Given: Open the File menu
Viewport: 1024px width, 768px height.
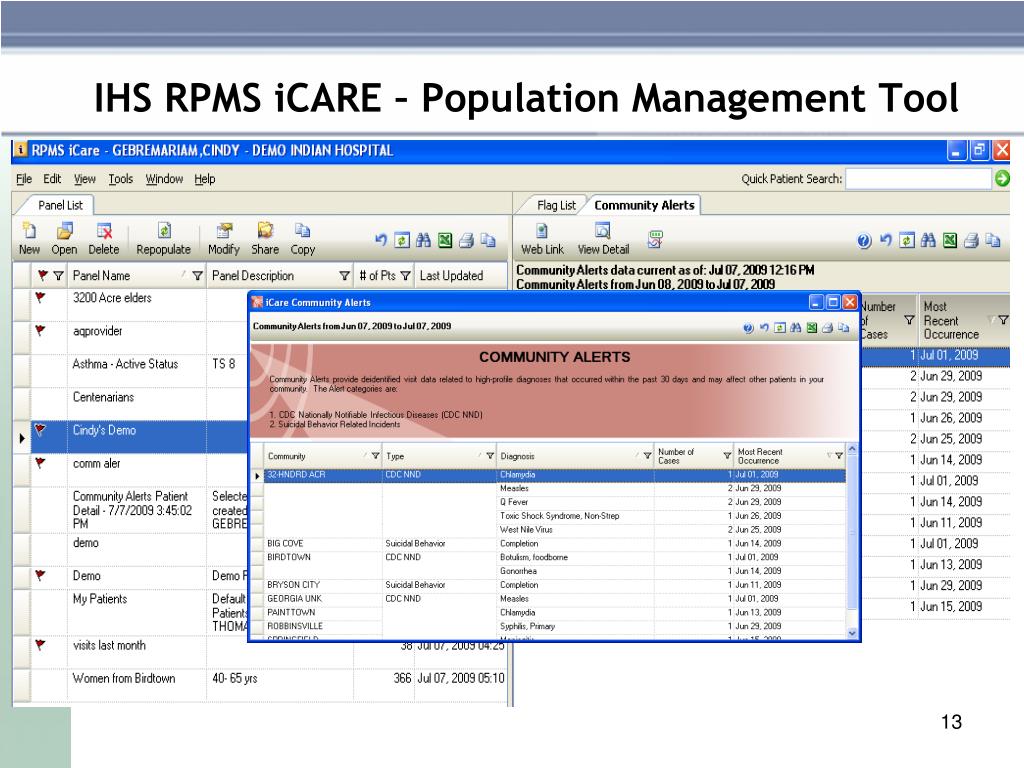Looking at the screenshot, I should tap(24, 179).
